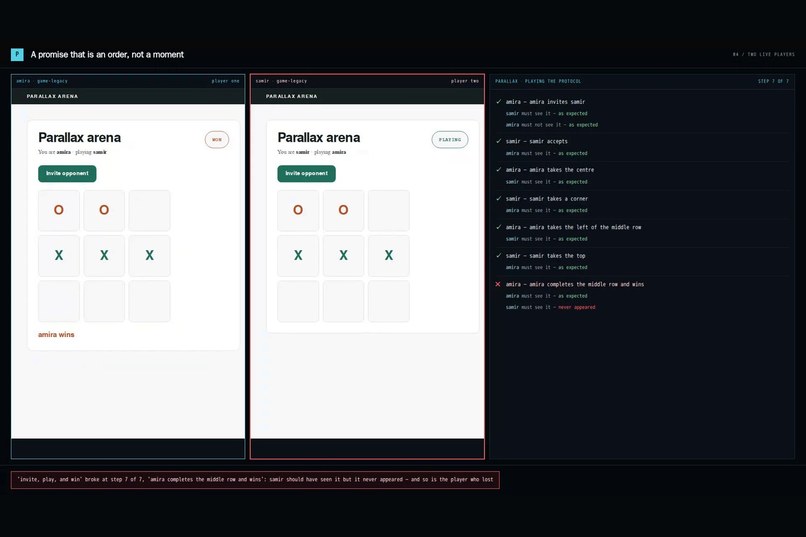Viewport: 806px width, 537px height.
Task: Click top-left O cell in samir's board
Action: click(x=298, y=210)
